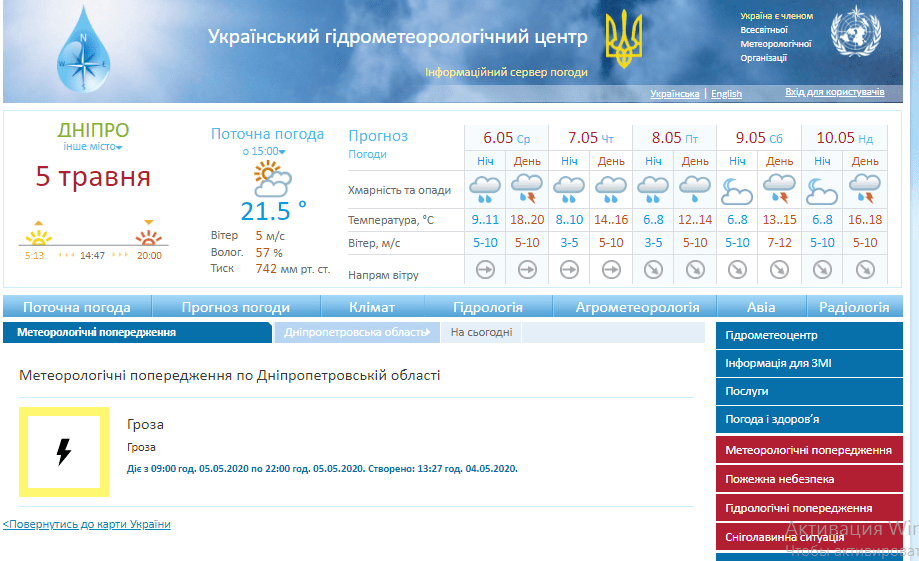Switch language to English
This screenshot has height=561, width=919.
click(x=726, y=94)
